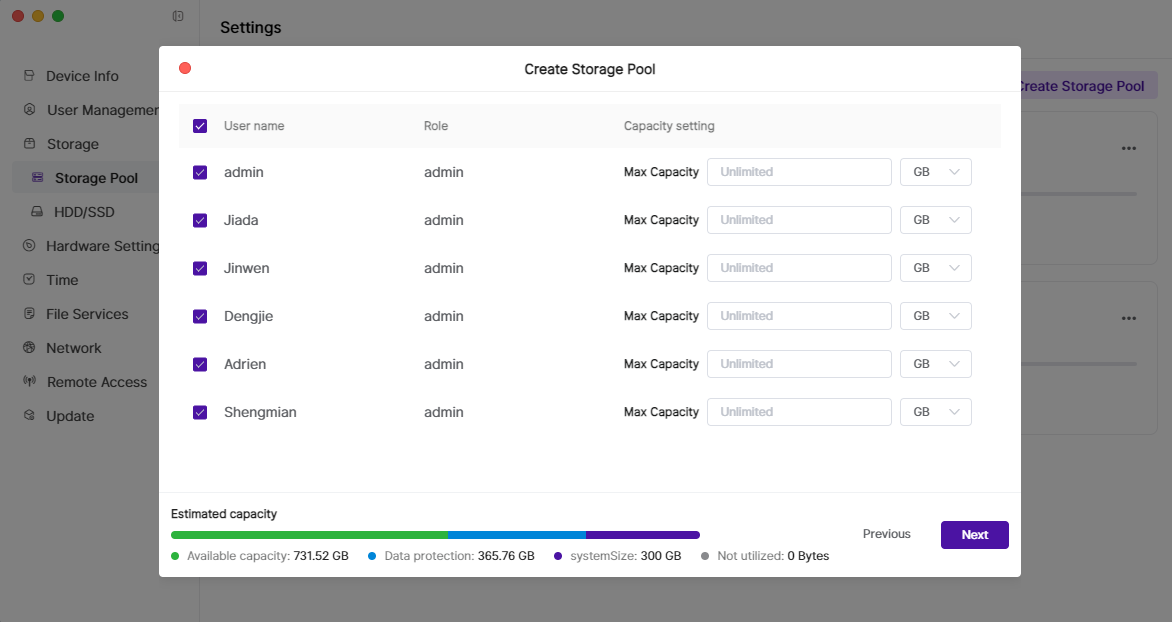Click the User Management sidebar icon
Screen dimensions: 1172x622
click(x=29, y=109)
